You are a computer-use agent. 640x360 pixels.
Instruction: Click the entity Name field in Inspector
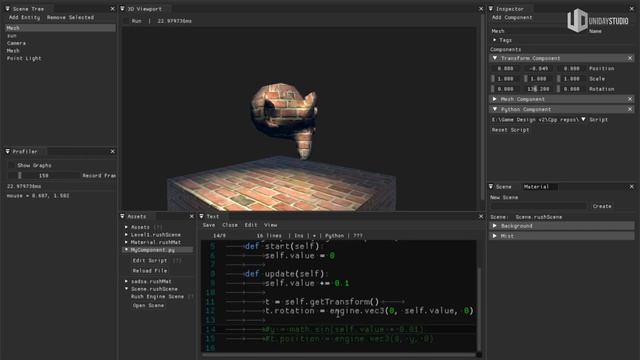click(538, 31)
